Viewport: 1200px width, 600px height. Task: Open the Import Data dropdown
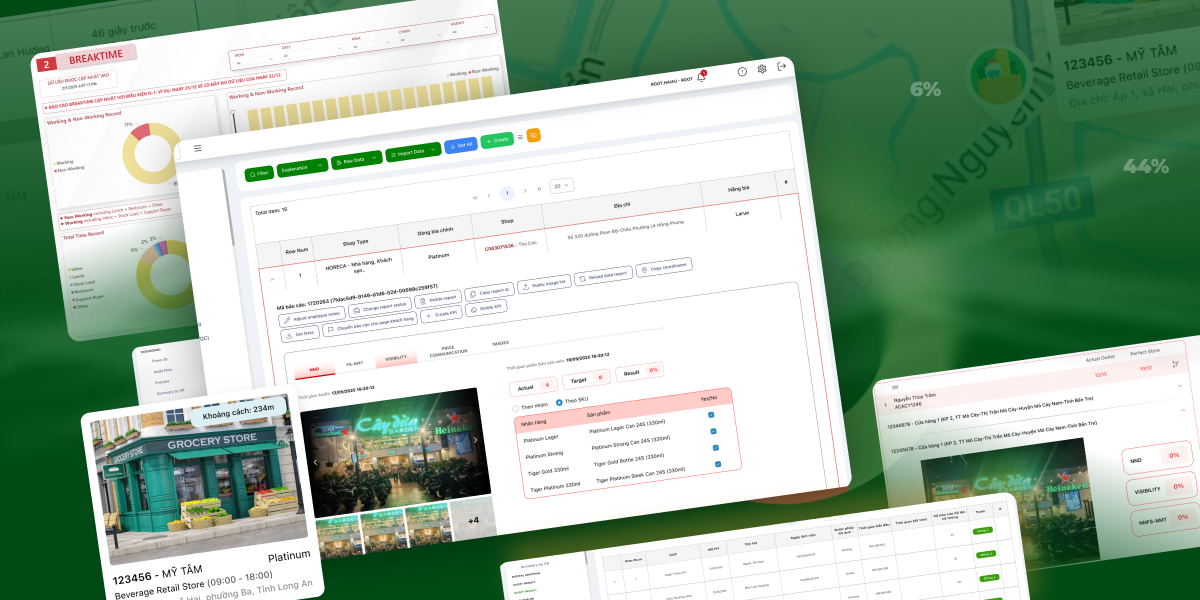click(x=414, y=152)
